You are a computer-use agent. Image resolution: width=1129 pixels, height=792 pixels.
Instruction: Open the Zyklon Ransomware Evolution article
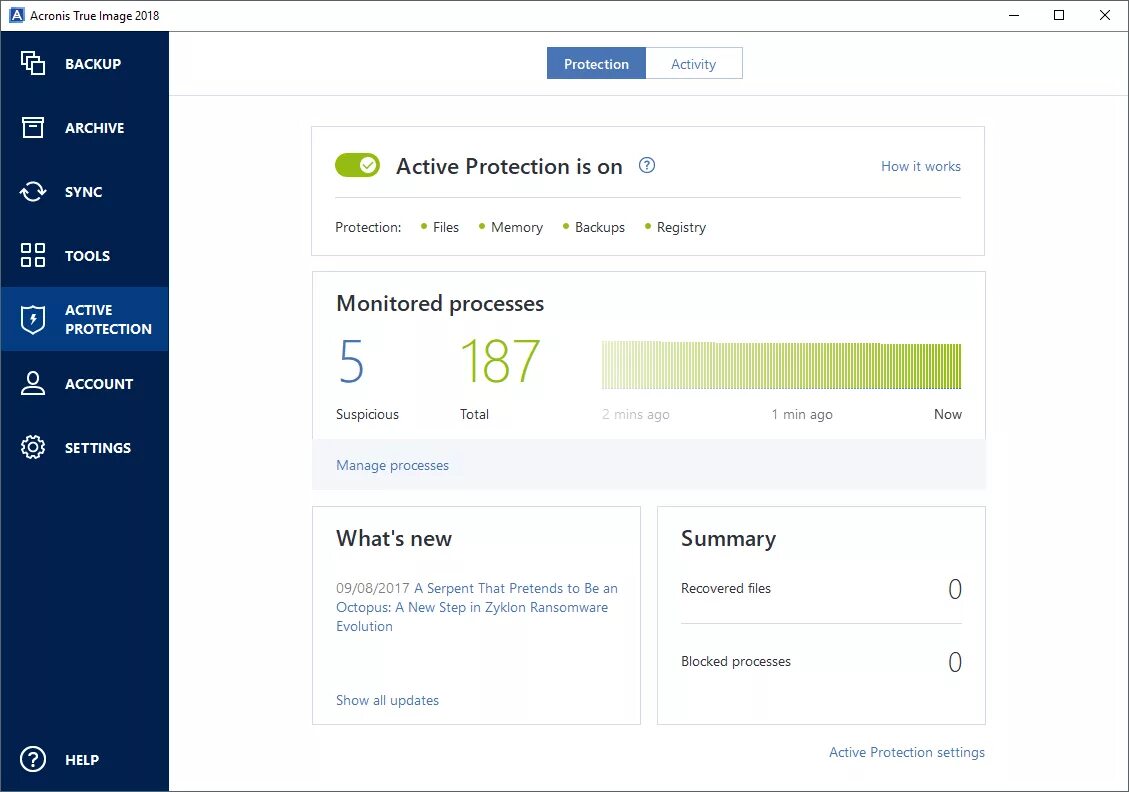[477, 607]
